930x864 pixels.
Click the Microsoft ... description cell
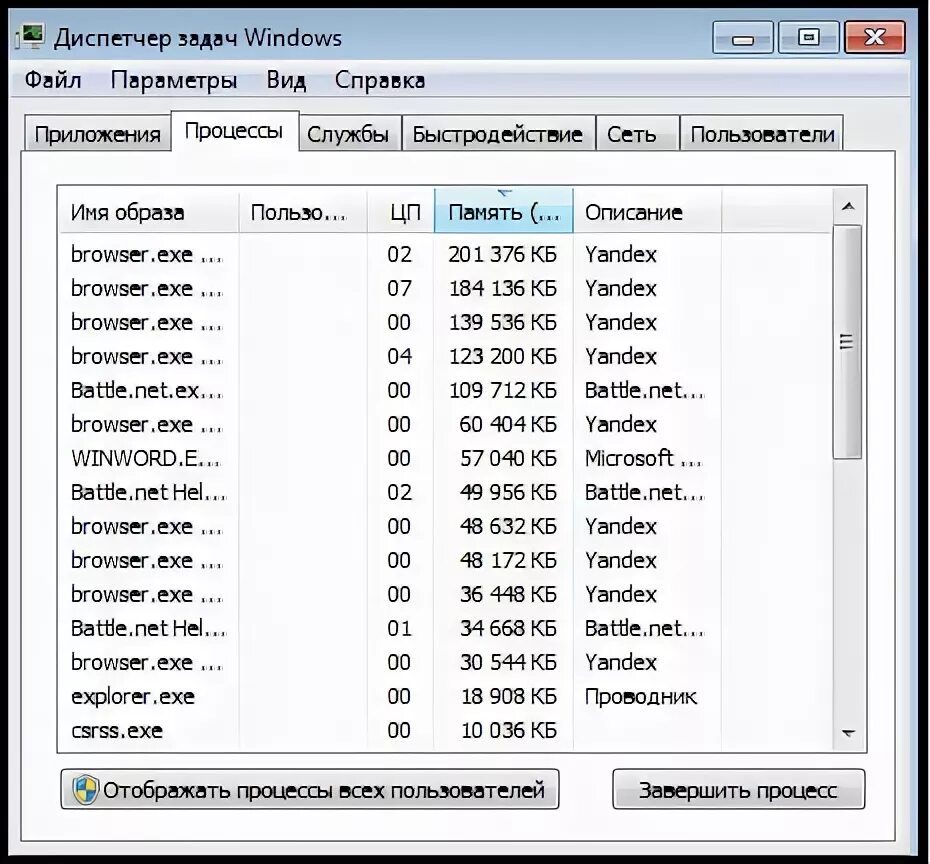pos(643,458)
